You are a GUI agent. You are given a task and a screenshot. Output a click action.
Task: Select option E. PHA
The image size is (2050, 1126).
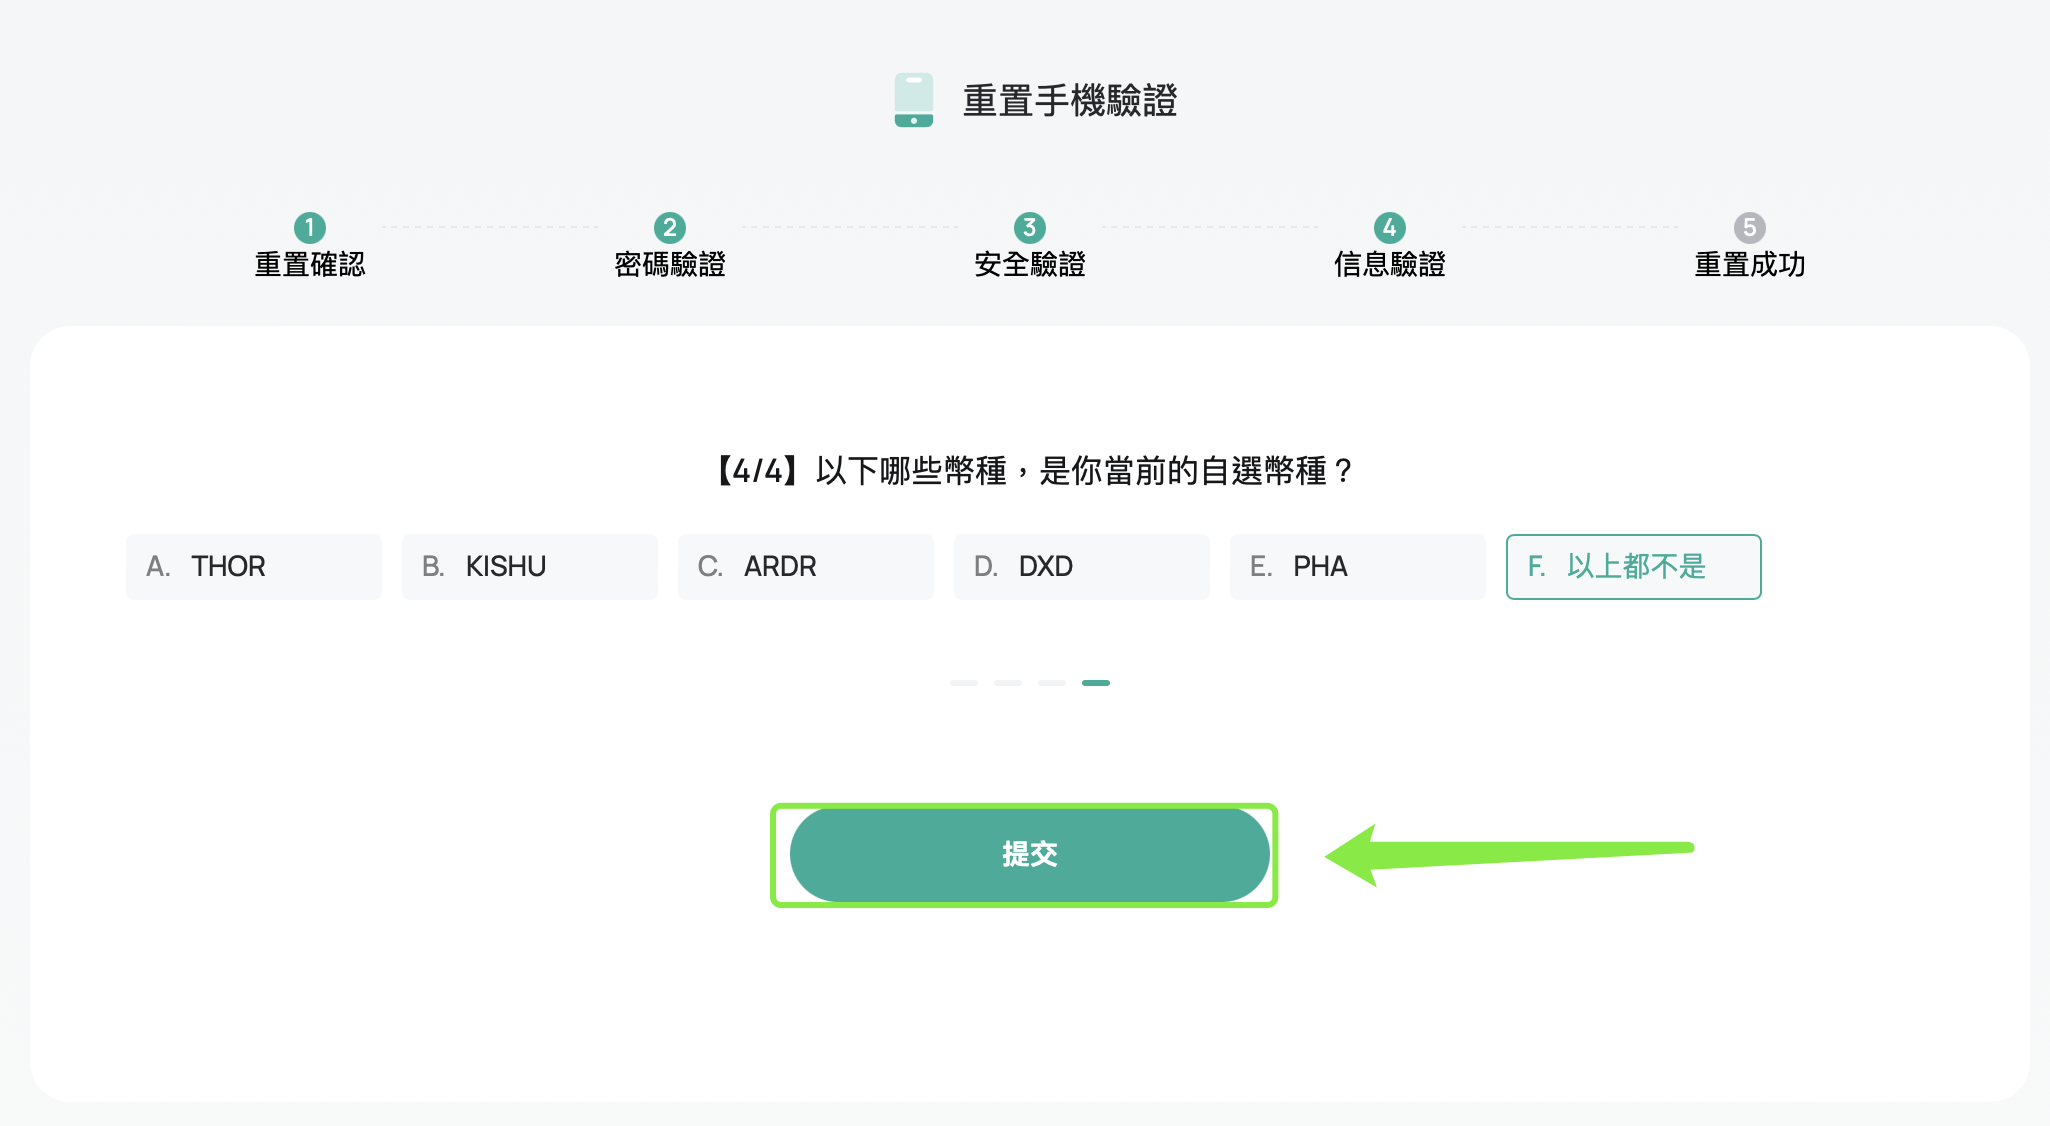(x=1358, y=567)
